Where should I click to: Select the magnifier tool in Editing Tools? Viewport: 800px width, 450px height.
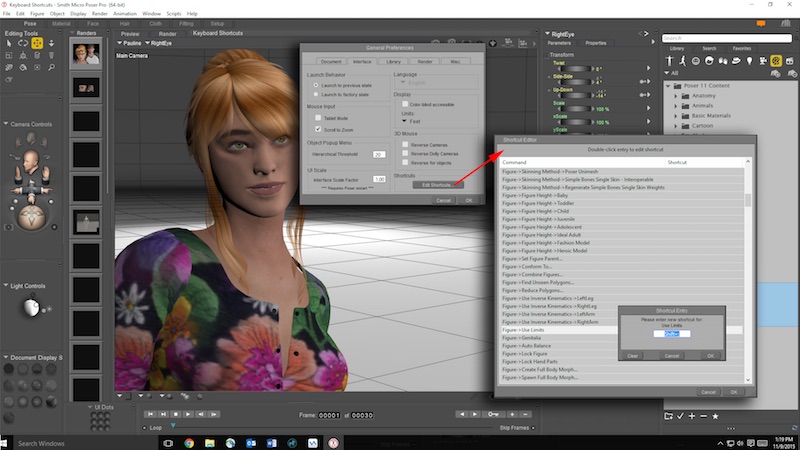click(x=52, y=67)
